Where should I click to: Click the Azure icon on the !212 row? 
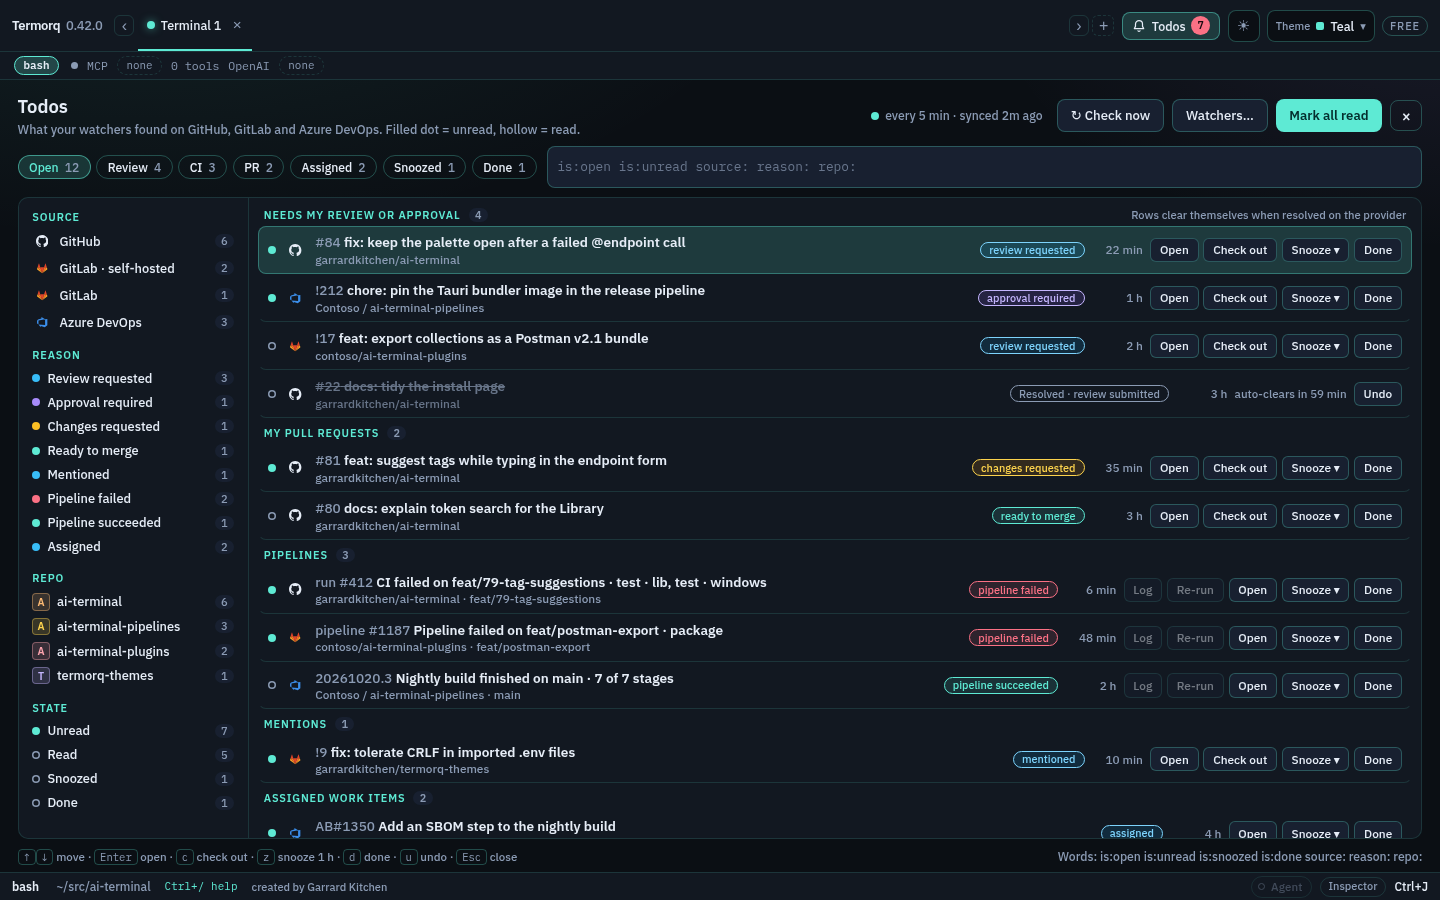point(295,298)
